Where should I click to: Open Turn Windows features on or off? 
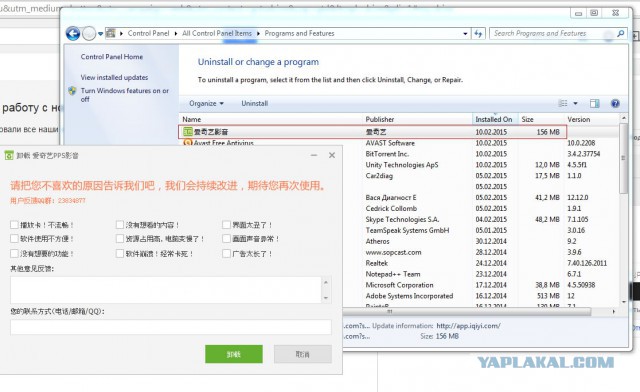(124, 95)
